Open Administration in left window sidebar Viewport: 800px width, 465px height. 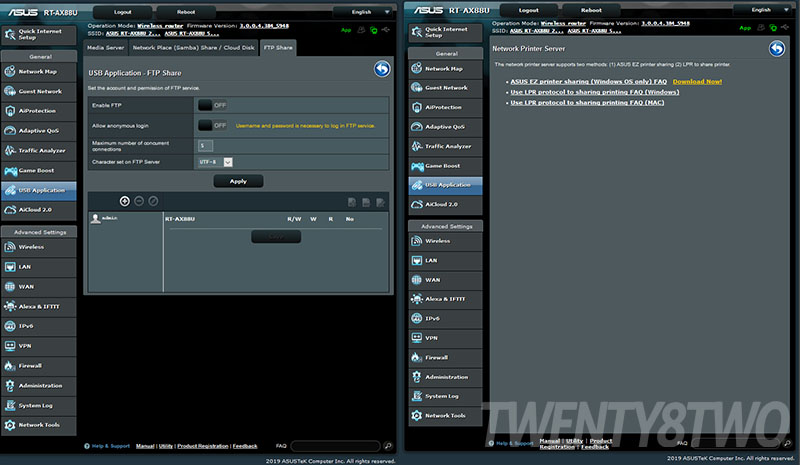tap(39, 386)
